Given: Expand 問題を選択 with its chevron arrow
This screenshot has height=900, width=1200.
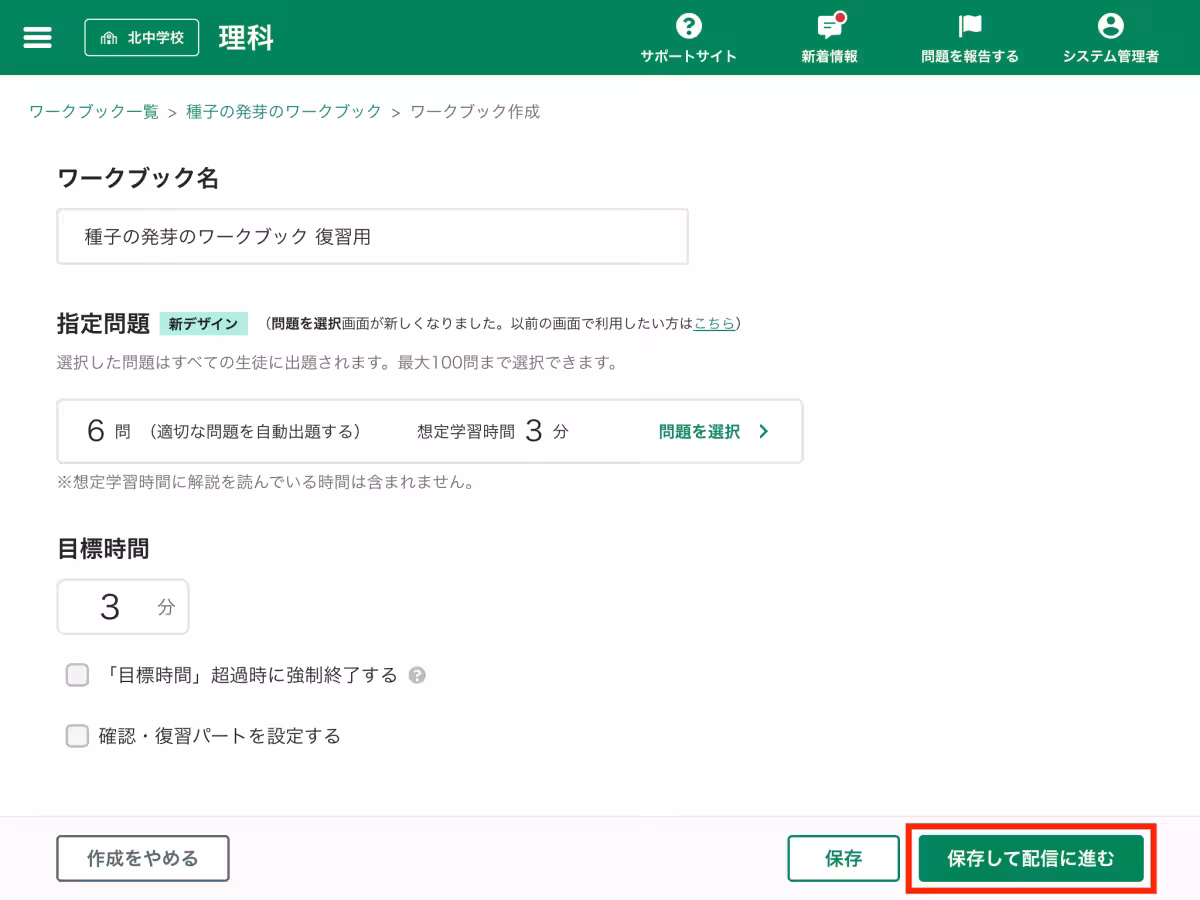Looking at the screenshot, I should pos(712,431).
